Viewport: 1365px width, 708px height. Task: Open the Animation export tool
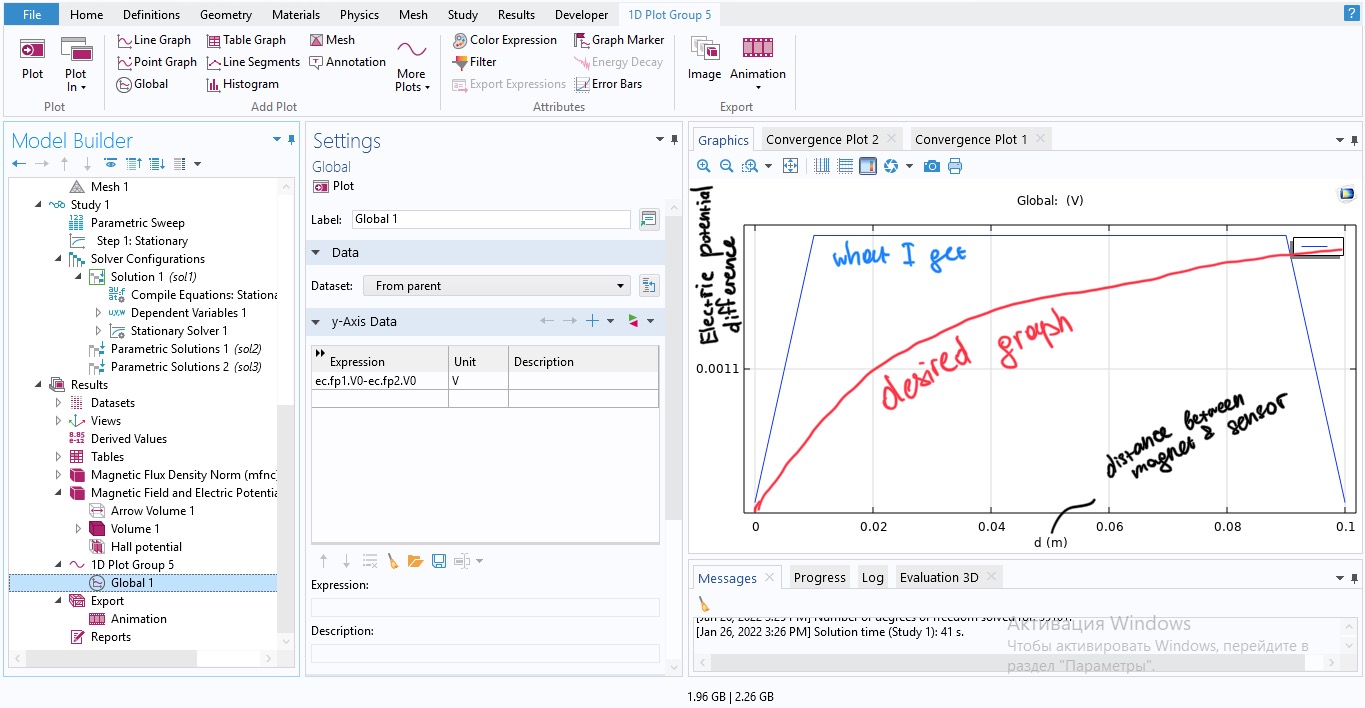[757, 60]
